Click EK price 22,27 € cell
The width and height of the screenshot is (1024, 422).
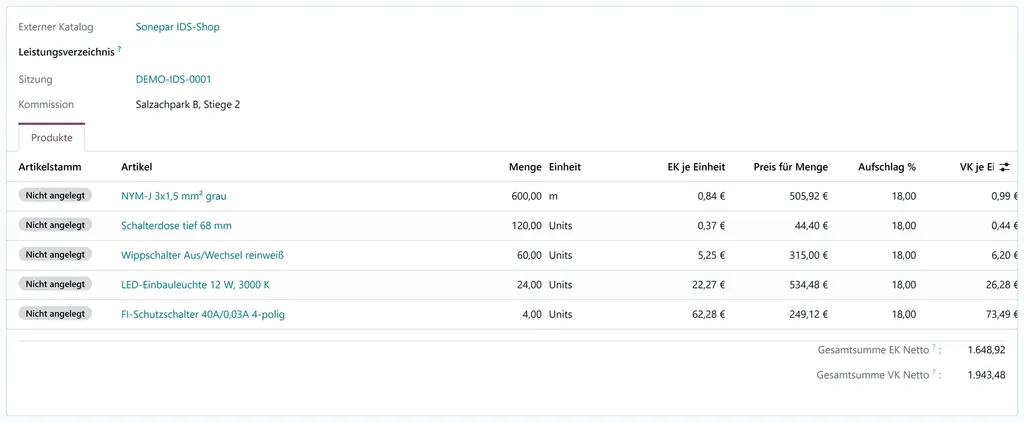tap(708, 285)
